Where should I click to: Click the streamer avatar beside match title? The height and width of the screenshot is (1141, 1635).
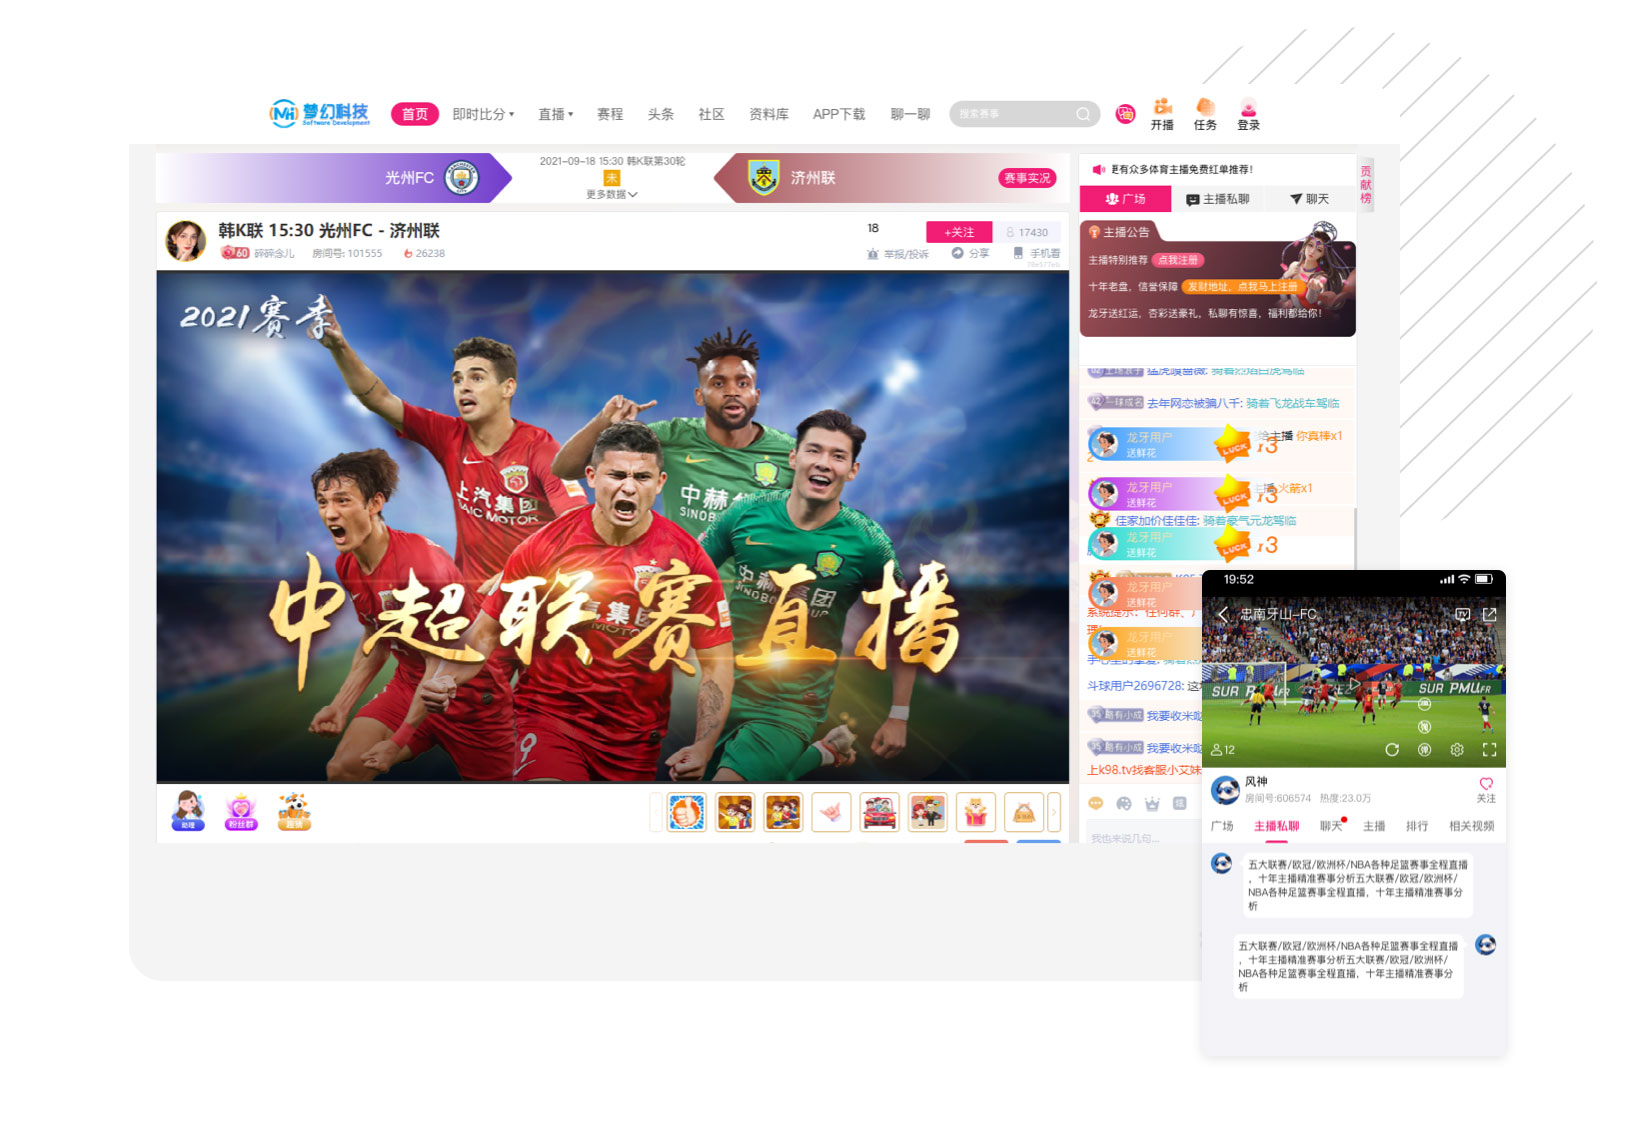(x=185, y=241)
